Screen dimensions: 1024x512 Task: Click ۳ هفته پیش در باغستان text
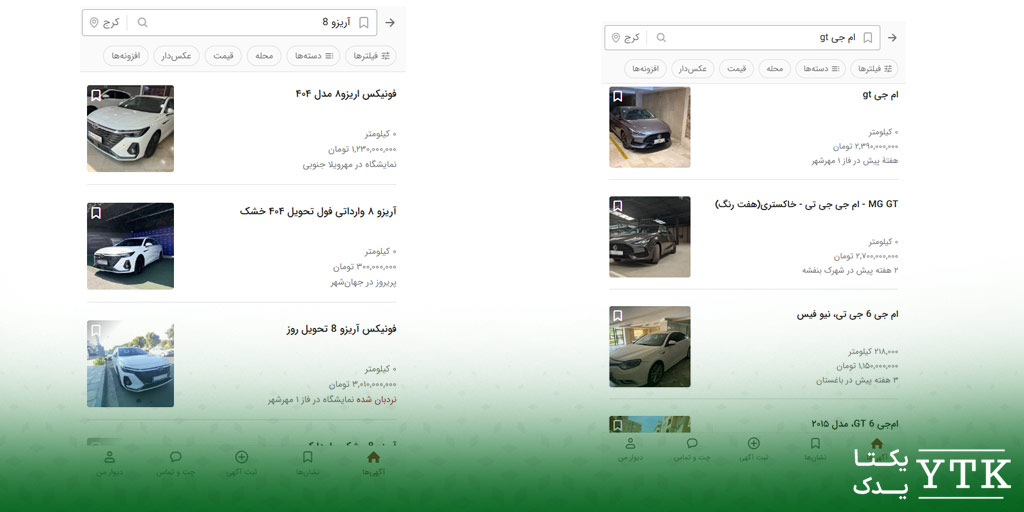[857, 381]
